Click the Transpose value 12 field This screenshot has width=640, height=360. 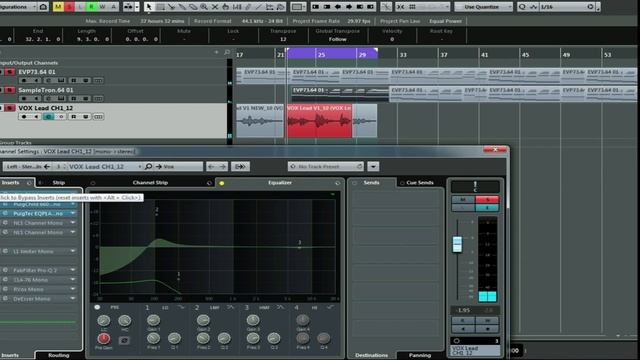click(283, 39)
